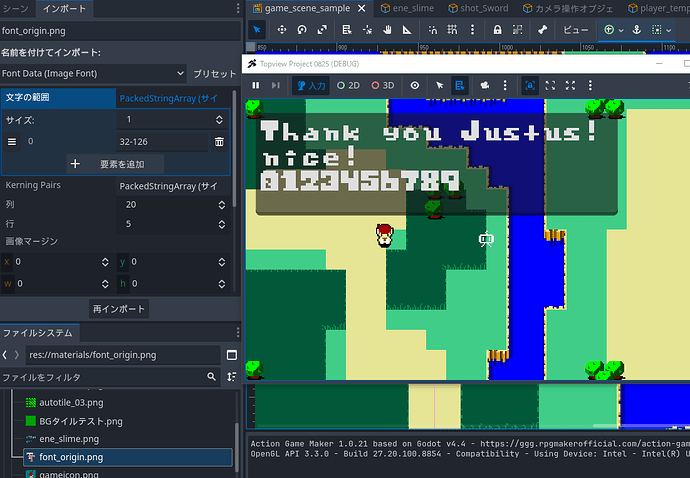Adjust the 列 columns stepper value 20

pos(221,205)
